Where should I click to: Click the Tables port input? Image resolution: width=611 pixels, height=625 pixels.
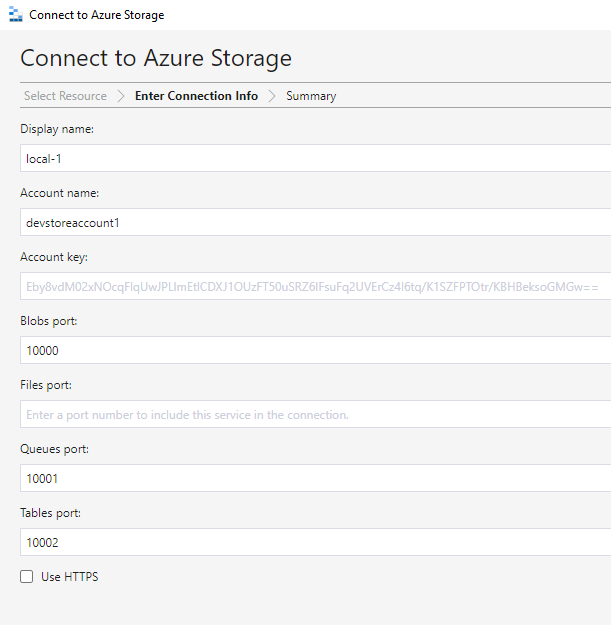click(316, 542)
